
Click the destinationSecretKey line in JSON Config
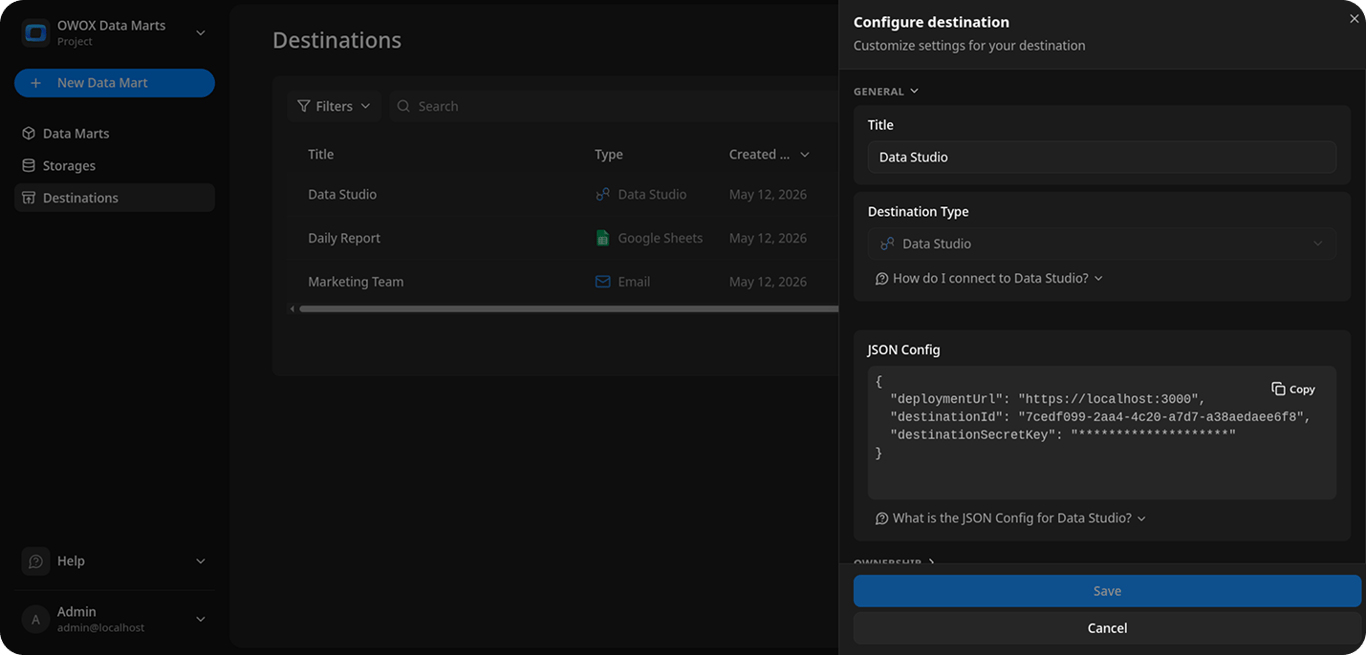[x=1063, y=435]
